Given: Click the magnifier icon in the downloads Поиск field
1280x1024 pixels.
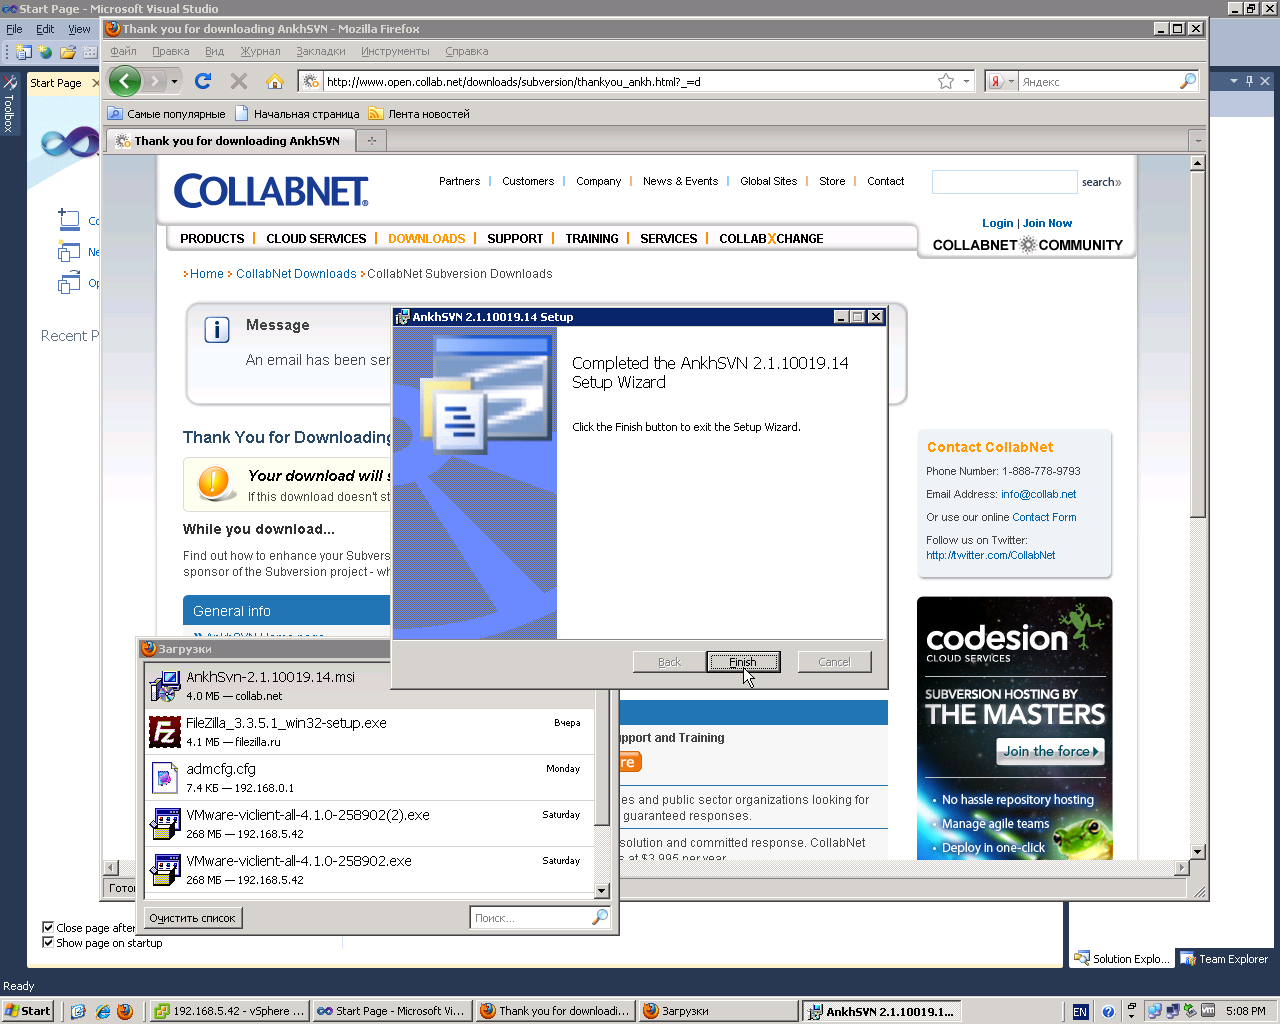Looking at the screenshot, I should [600, 917].
